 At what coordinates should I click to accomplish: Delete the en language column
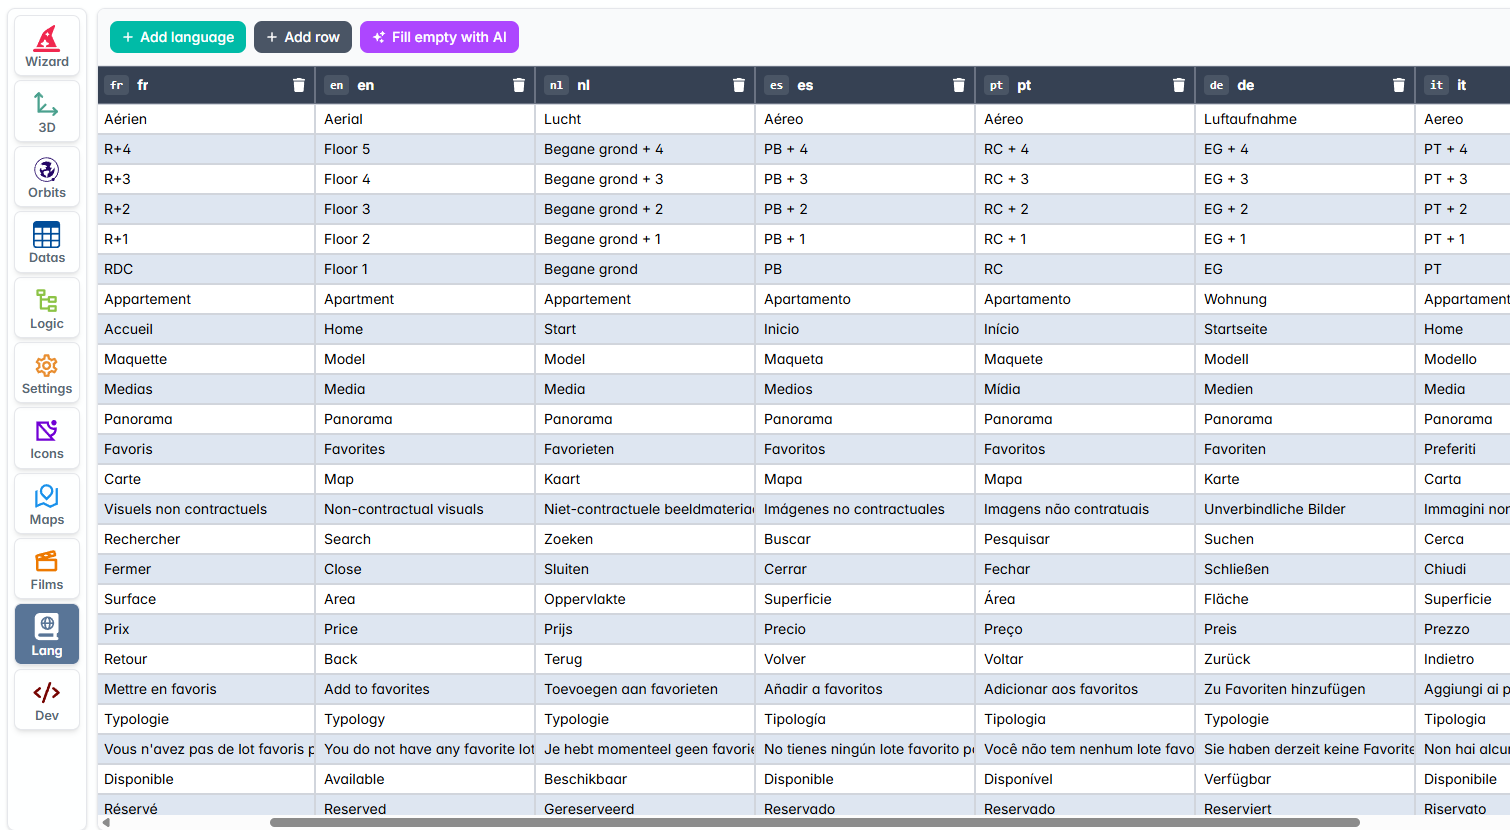tap(518, 85)
